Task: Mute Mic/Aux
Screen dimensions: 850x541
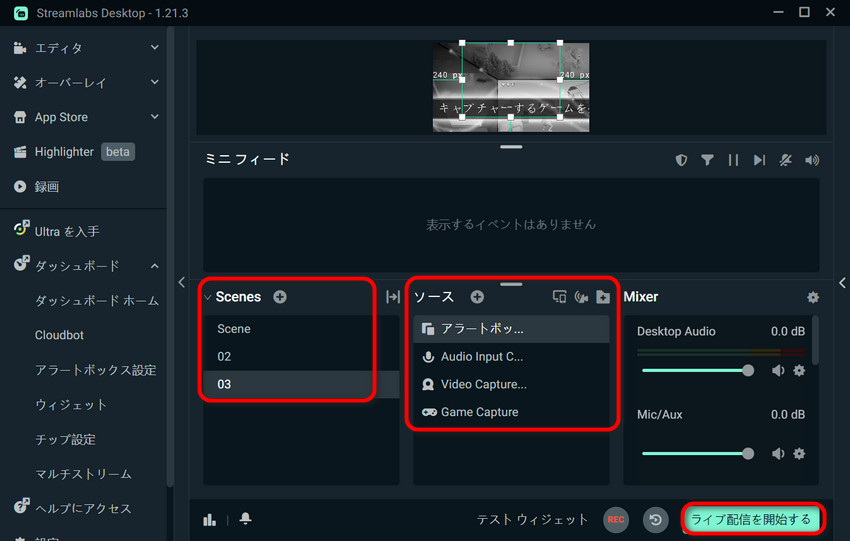Action: (778, 453)
